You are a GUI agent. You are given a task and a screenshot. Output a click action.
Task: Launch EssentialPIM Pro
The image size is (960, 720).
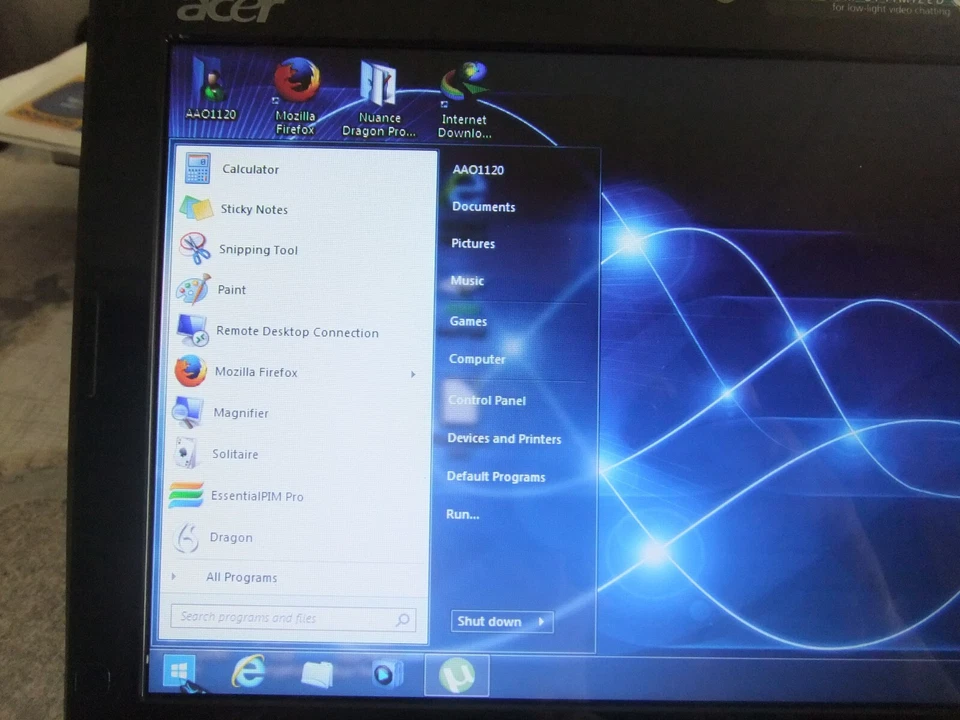257,496
